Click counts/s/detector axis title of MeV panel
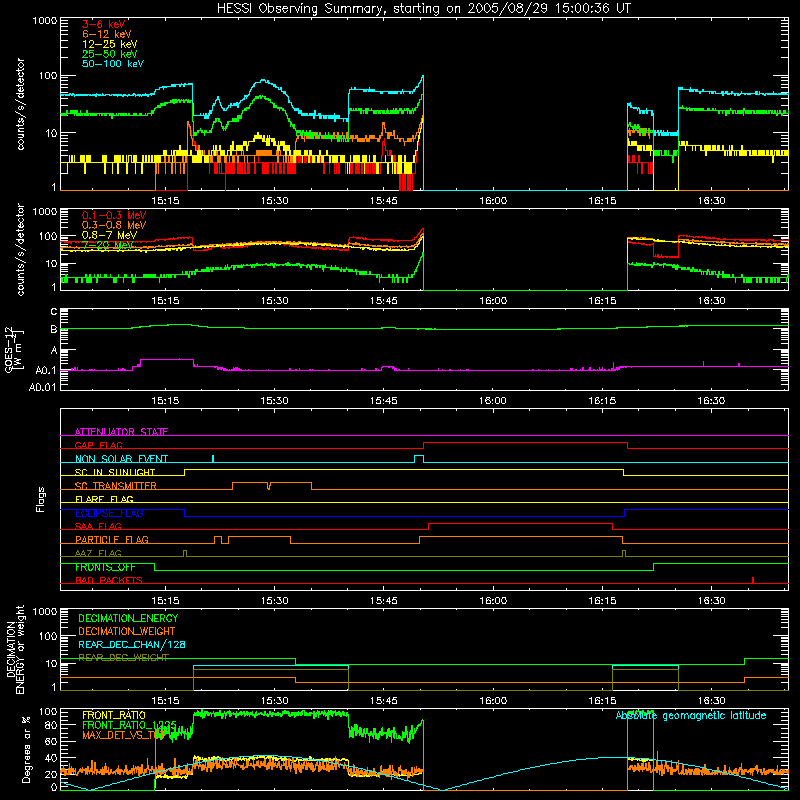 tap(20, 249)
